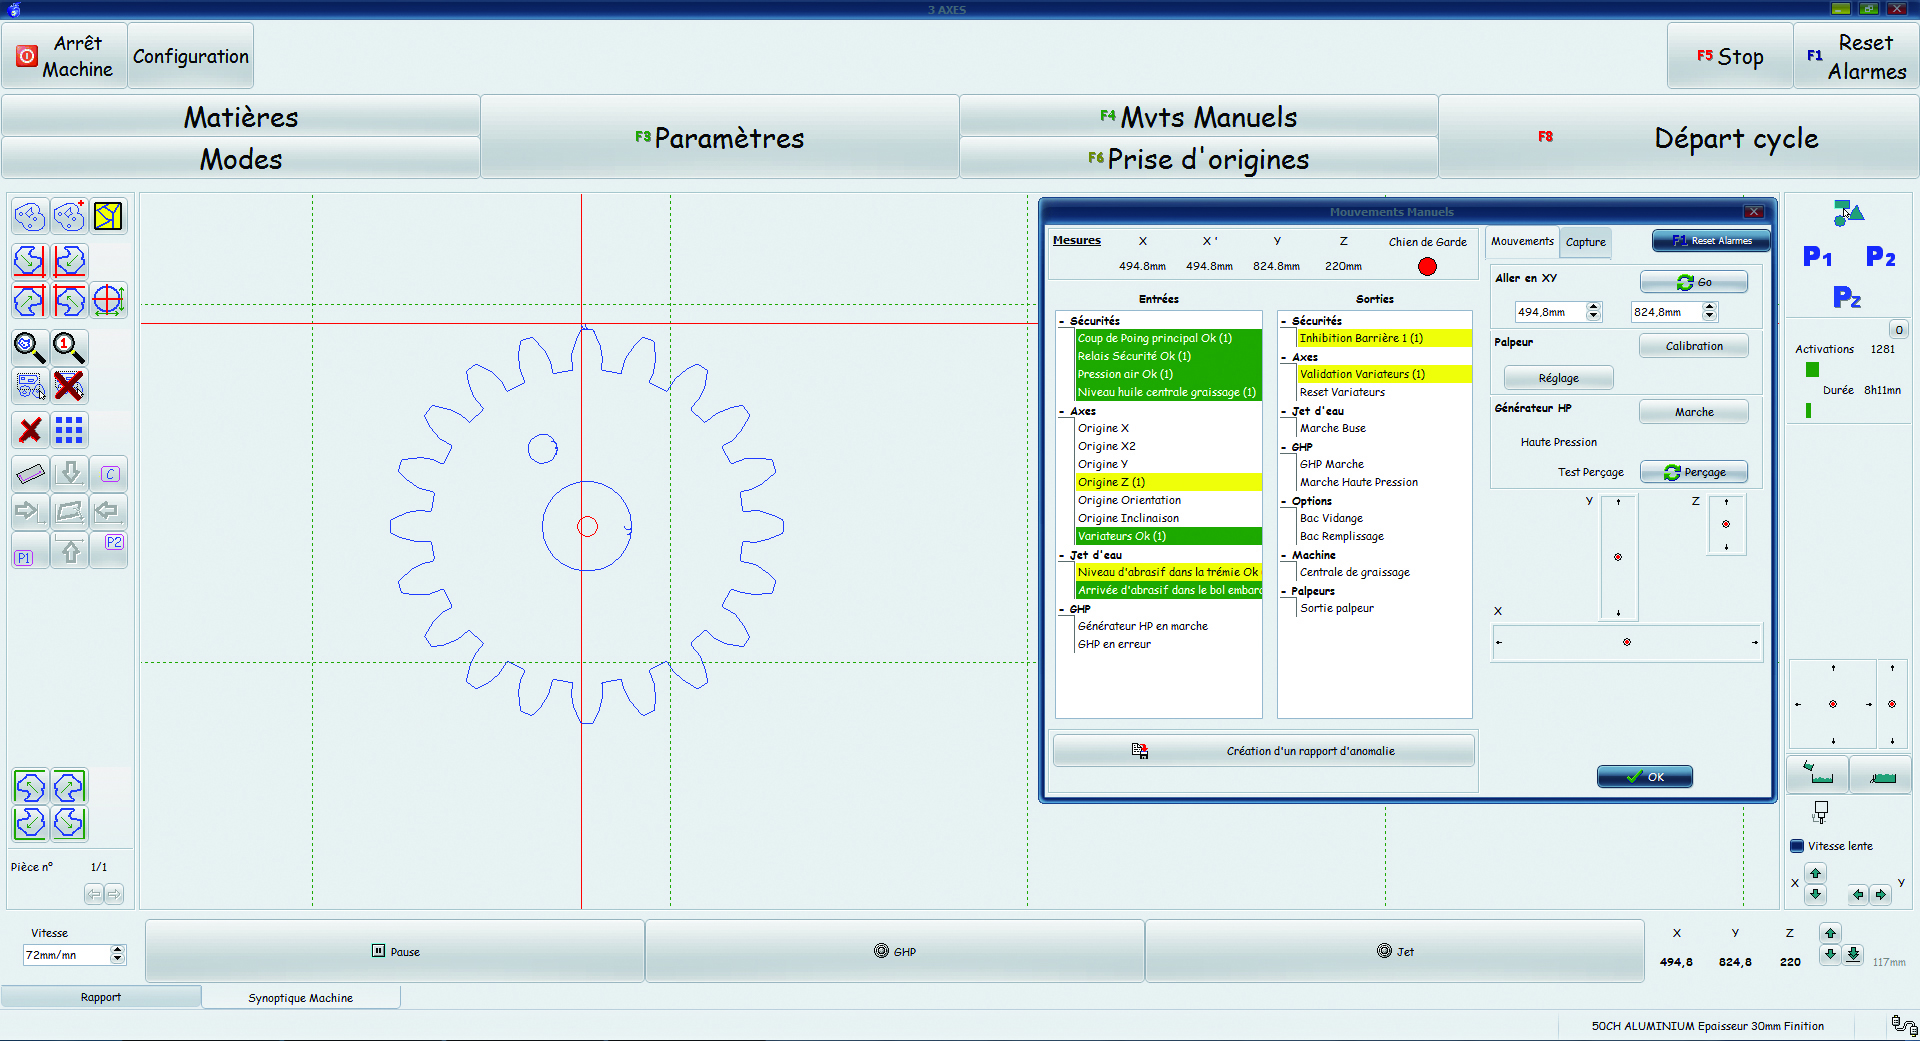Open the Synoptique Machine tab
This screenshot has width=1920, height=1041.
coord(300,998)
